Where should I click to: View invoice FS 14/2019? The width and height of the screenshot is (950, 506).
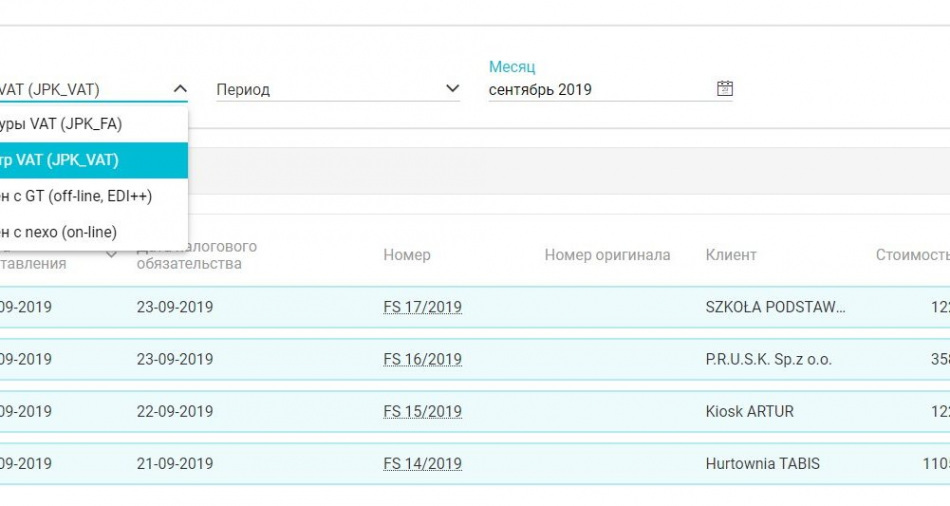(x=422, y=463)
